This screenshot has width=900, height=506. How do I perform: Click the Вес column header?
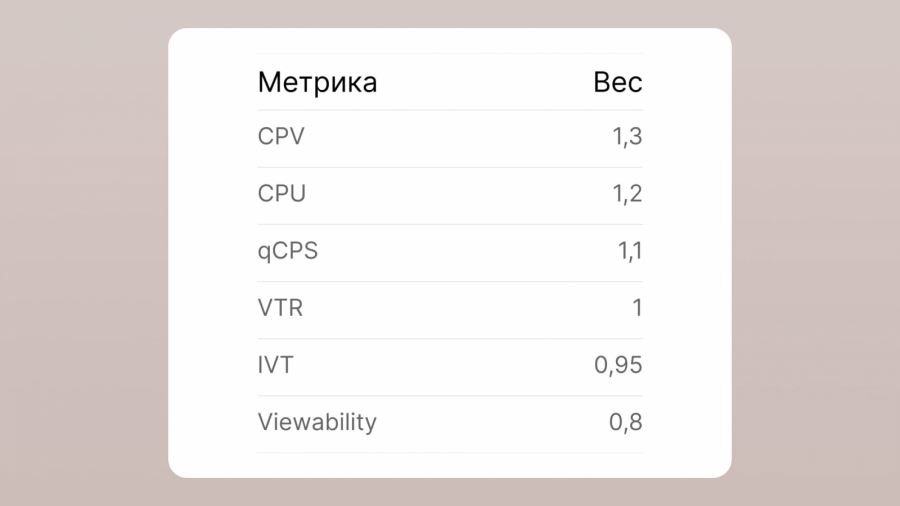pos(617,82)
